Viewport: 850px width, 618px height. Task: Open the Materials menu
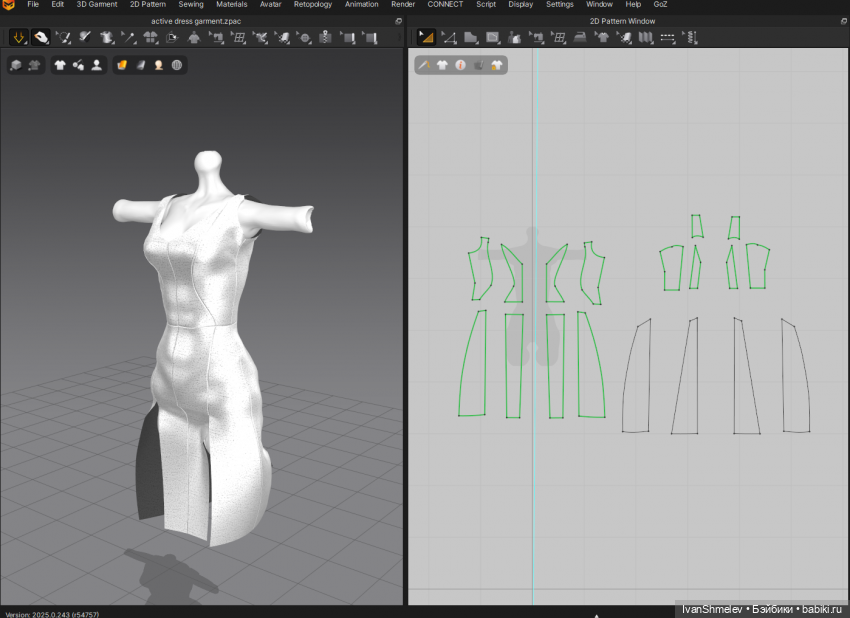(x=231, y=4)
